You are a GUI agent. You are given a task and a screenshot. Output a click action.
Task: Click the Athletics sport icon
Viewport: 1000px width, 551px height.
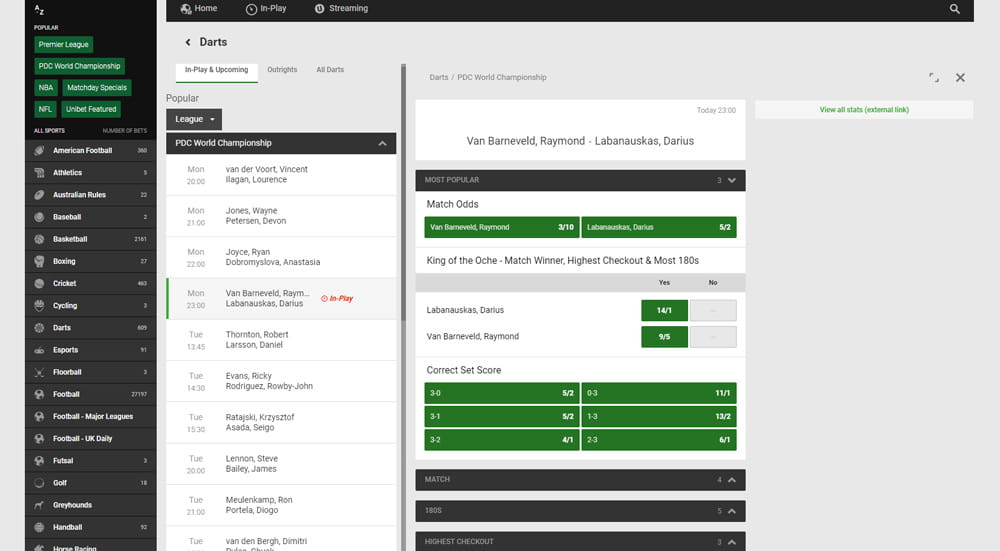40,173
